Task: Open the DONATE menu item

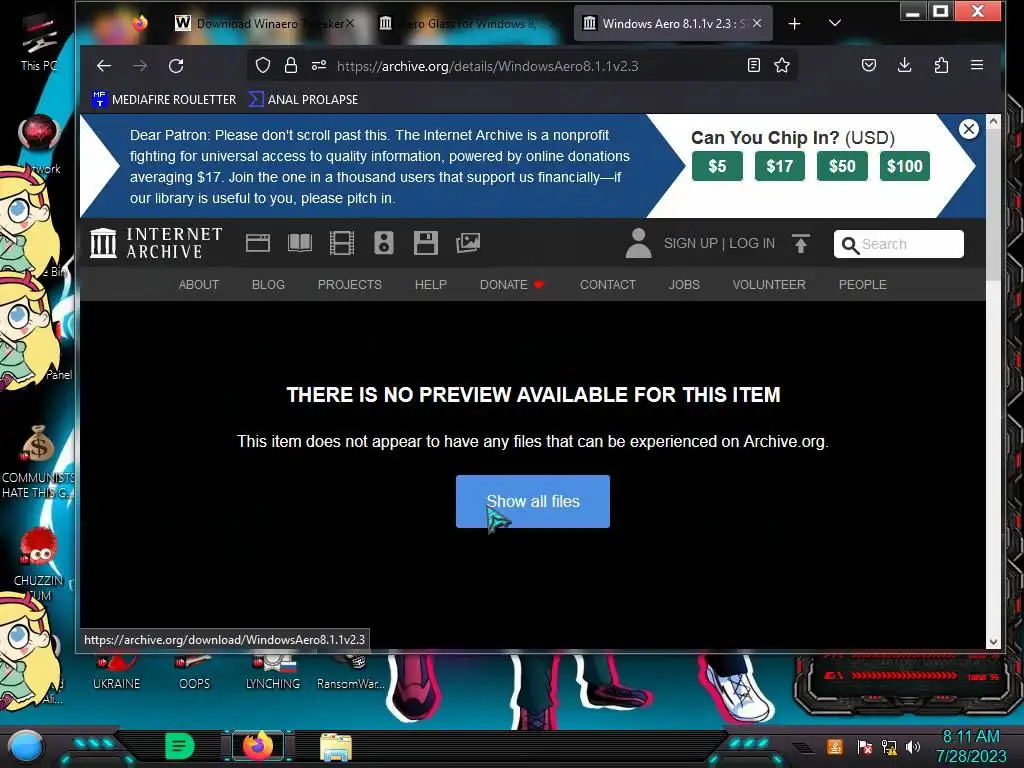Action: 512,285
